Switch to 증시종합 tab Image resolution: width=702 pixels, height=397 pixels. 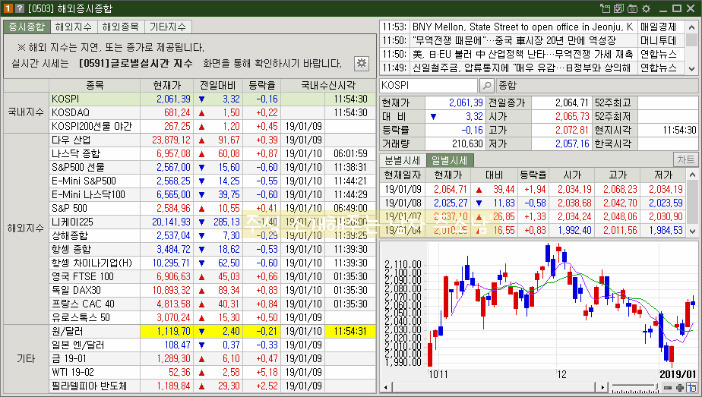(27, 27)
